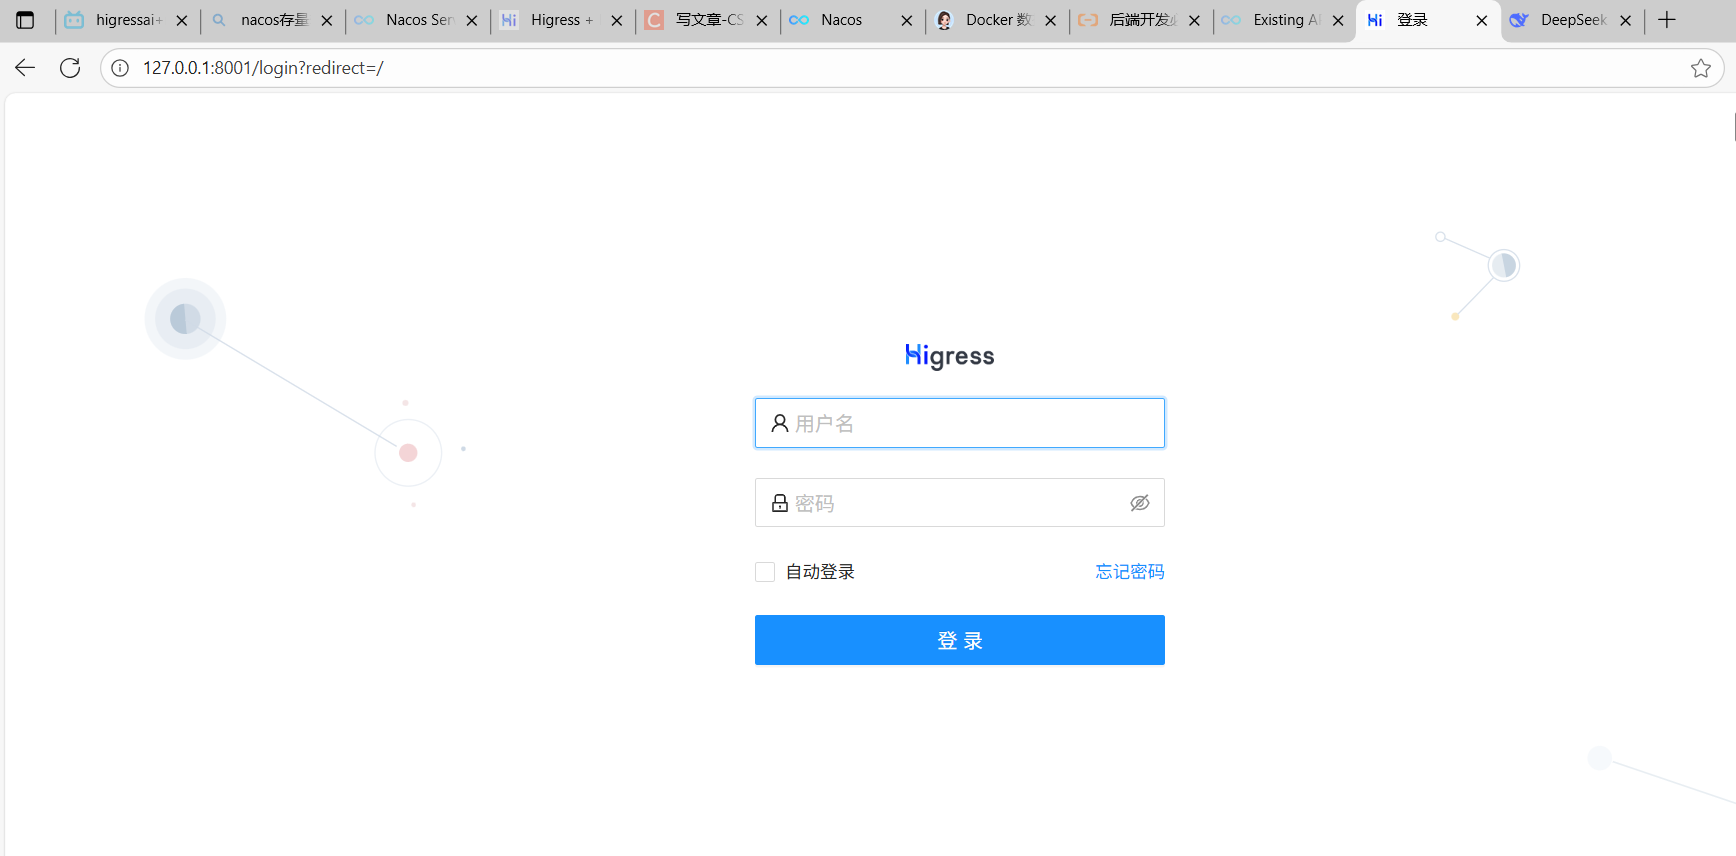Close the Higress + tab
1736x856 pixels.
(617, 20)
